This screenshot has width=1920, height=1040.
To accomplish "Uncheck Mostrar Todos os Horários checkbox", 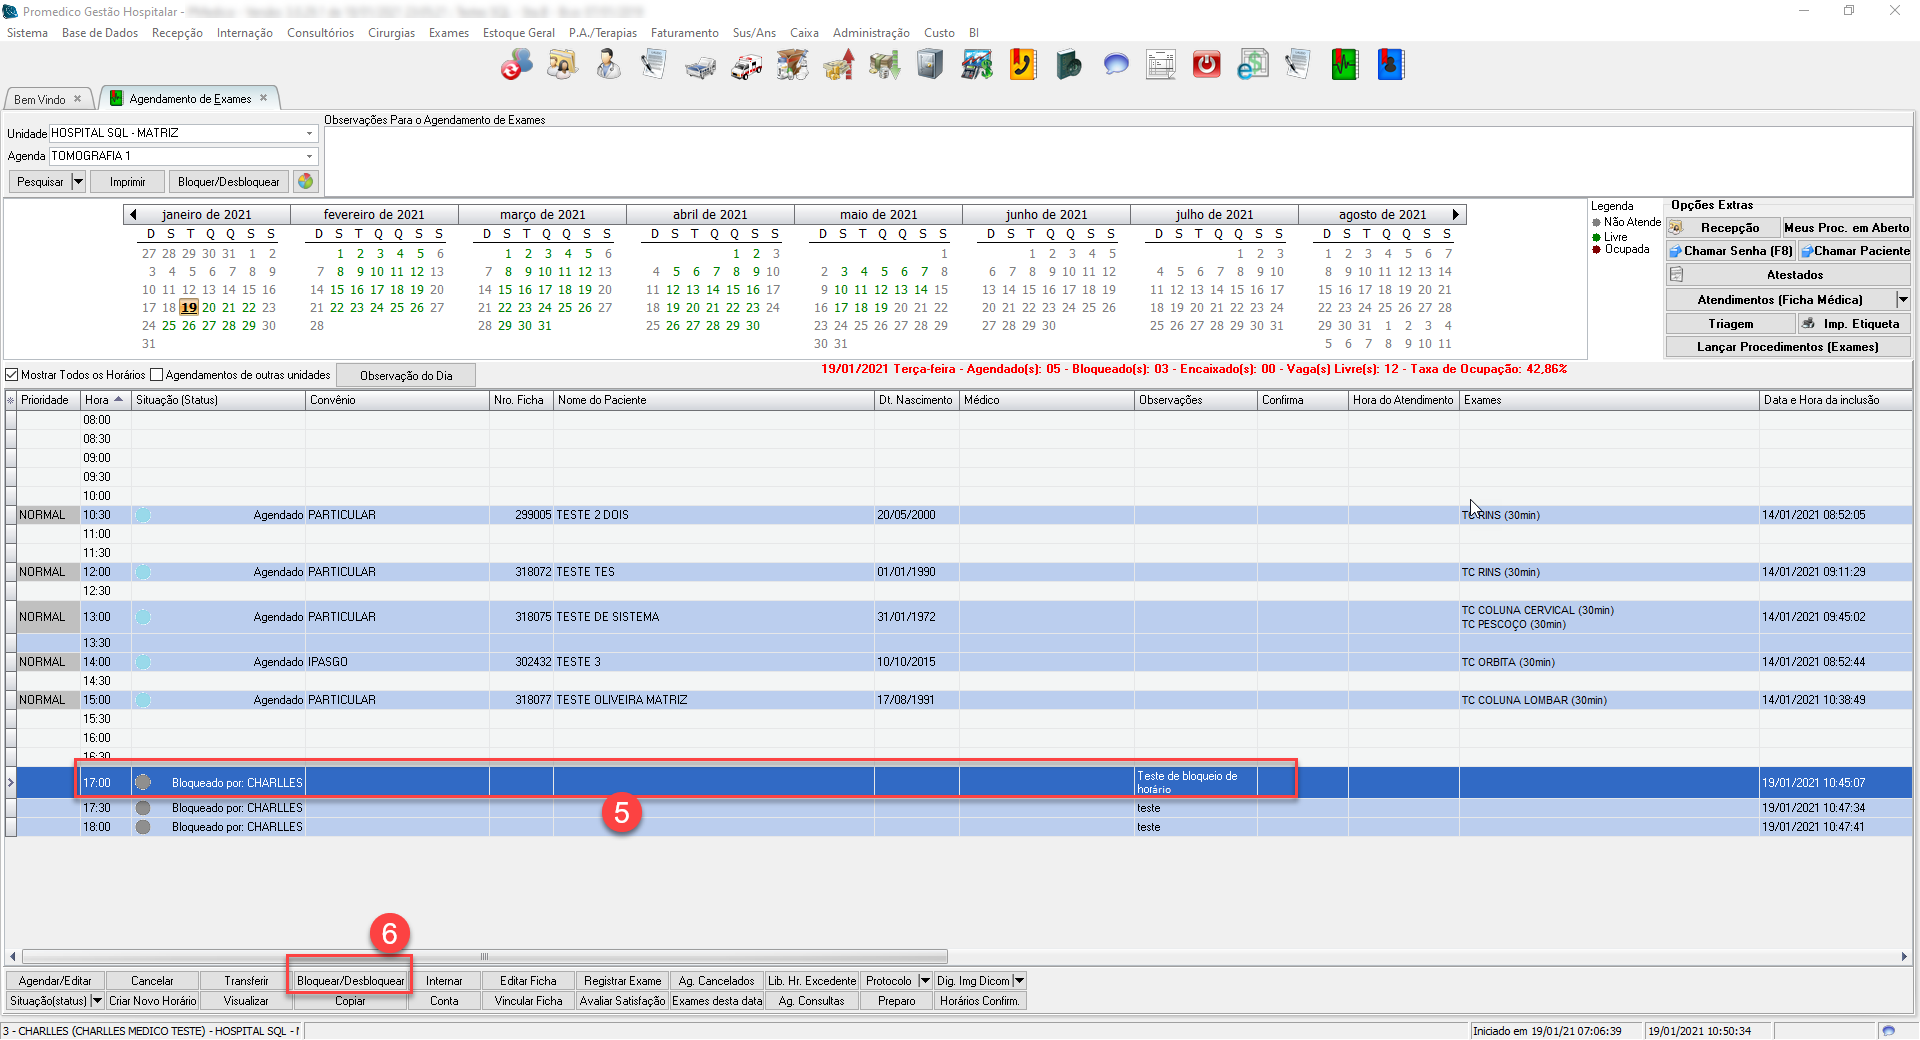I will point(12,375).
